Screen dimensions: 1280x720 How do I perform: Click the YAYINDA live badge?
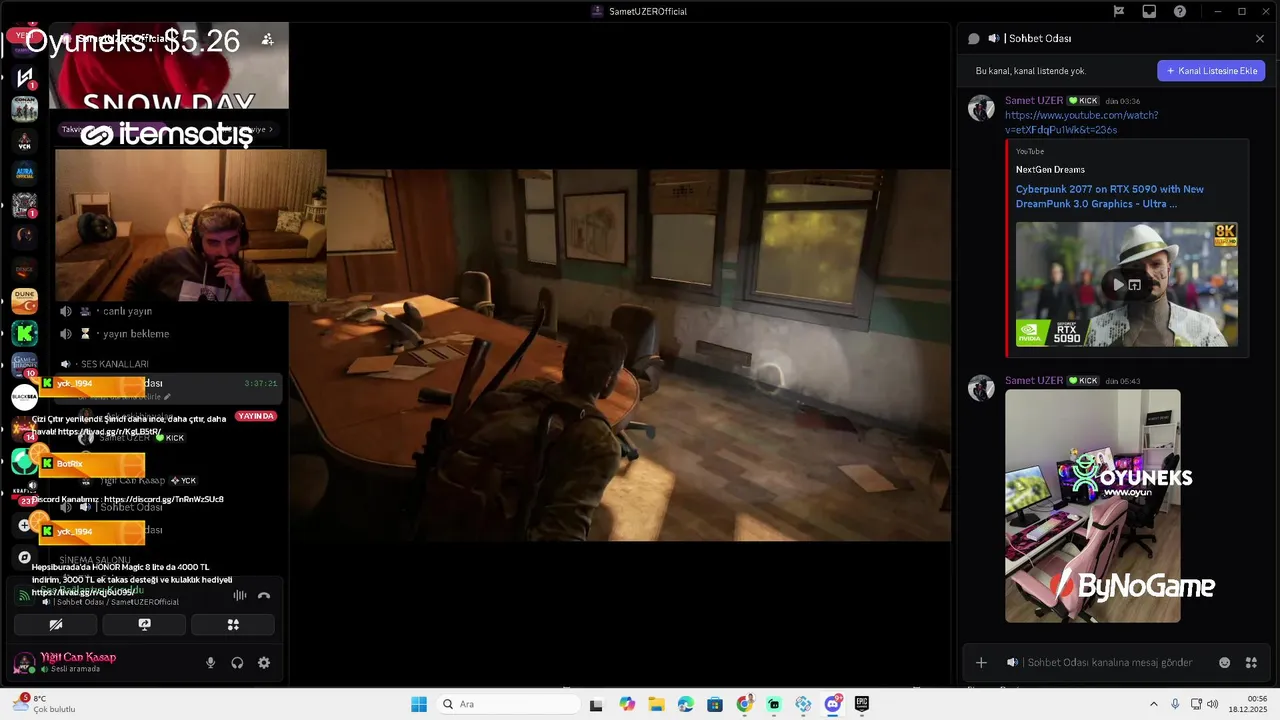(256, 416)
